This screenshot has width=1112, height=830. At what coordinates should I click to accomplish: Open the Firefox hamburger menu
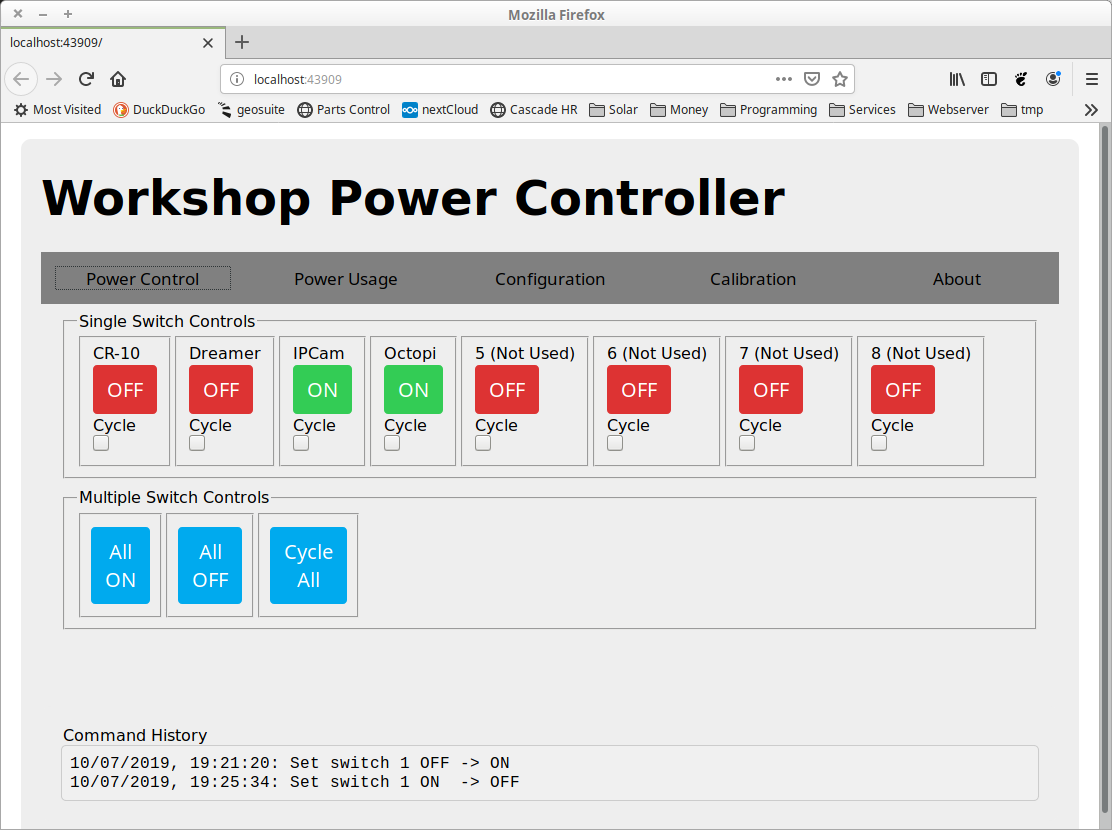[1092, 79]
